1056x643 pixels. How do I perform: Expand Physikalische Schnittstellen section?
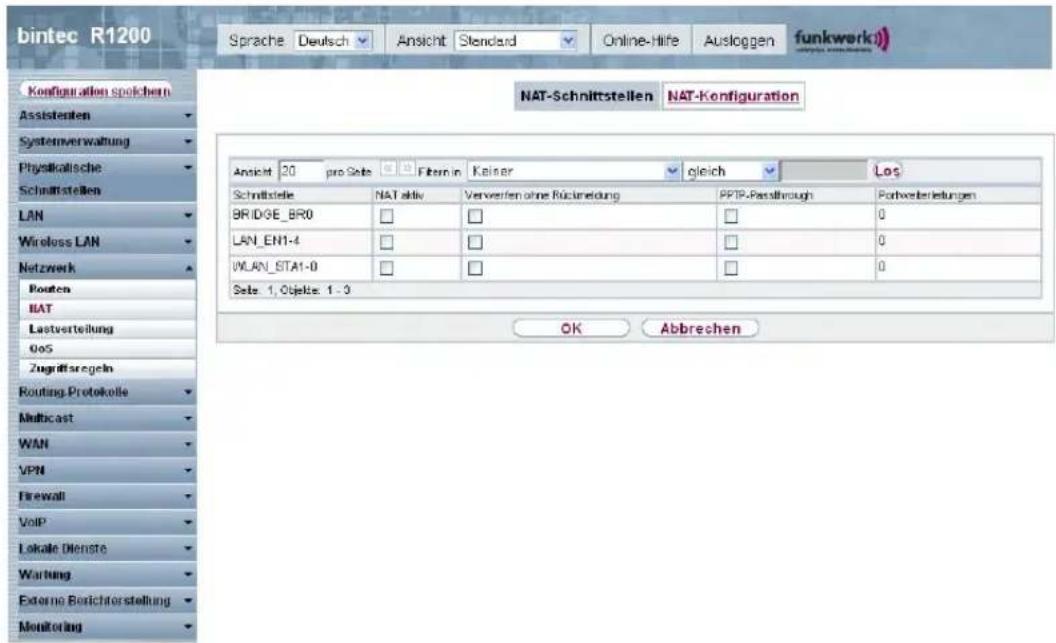(x=106, y=178)
